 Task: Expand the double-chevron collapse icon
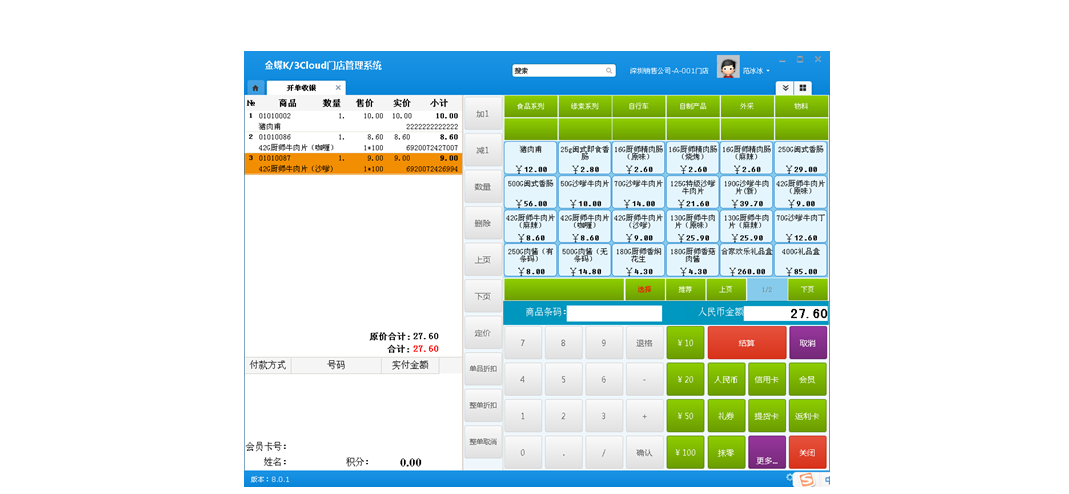[x=785, y=88]
